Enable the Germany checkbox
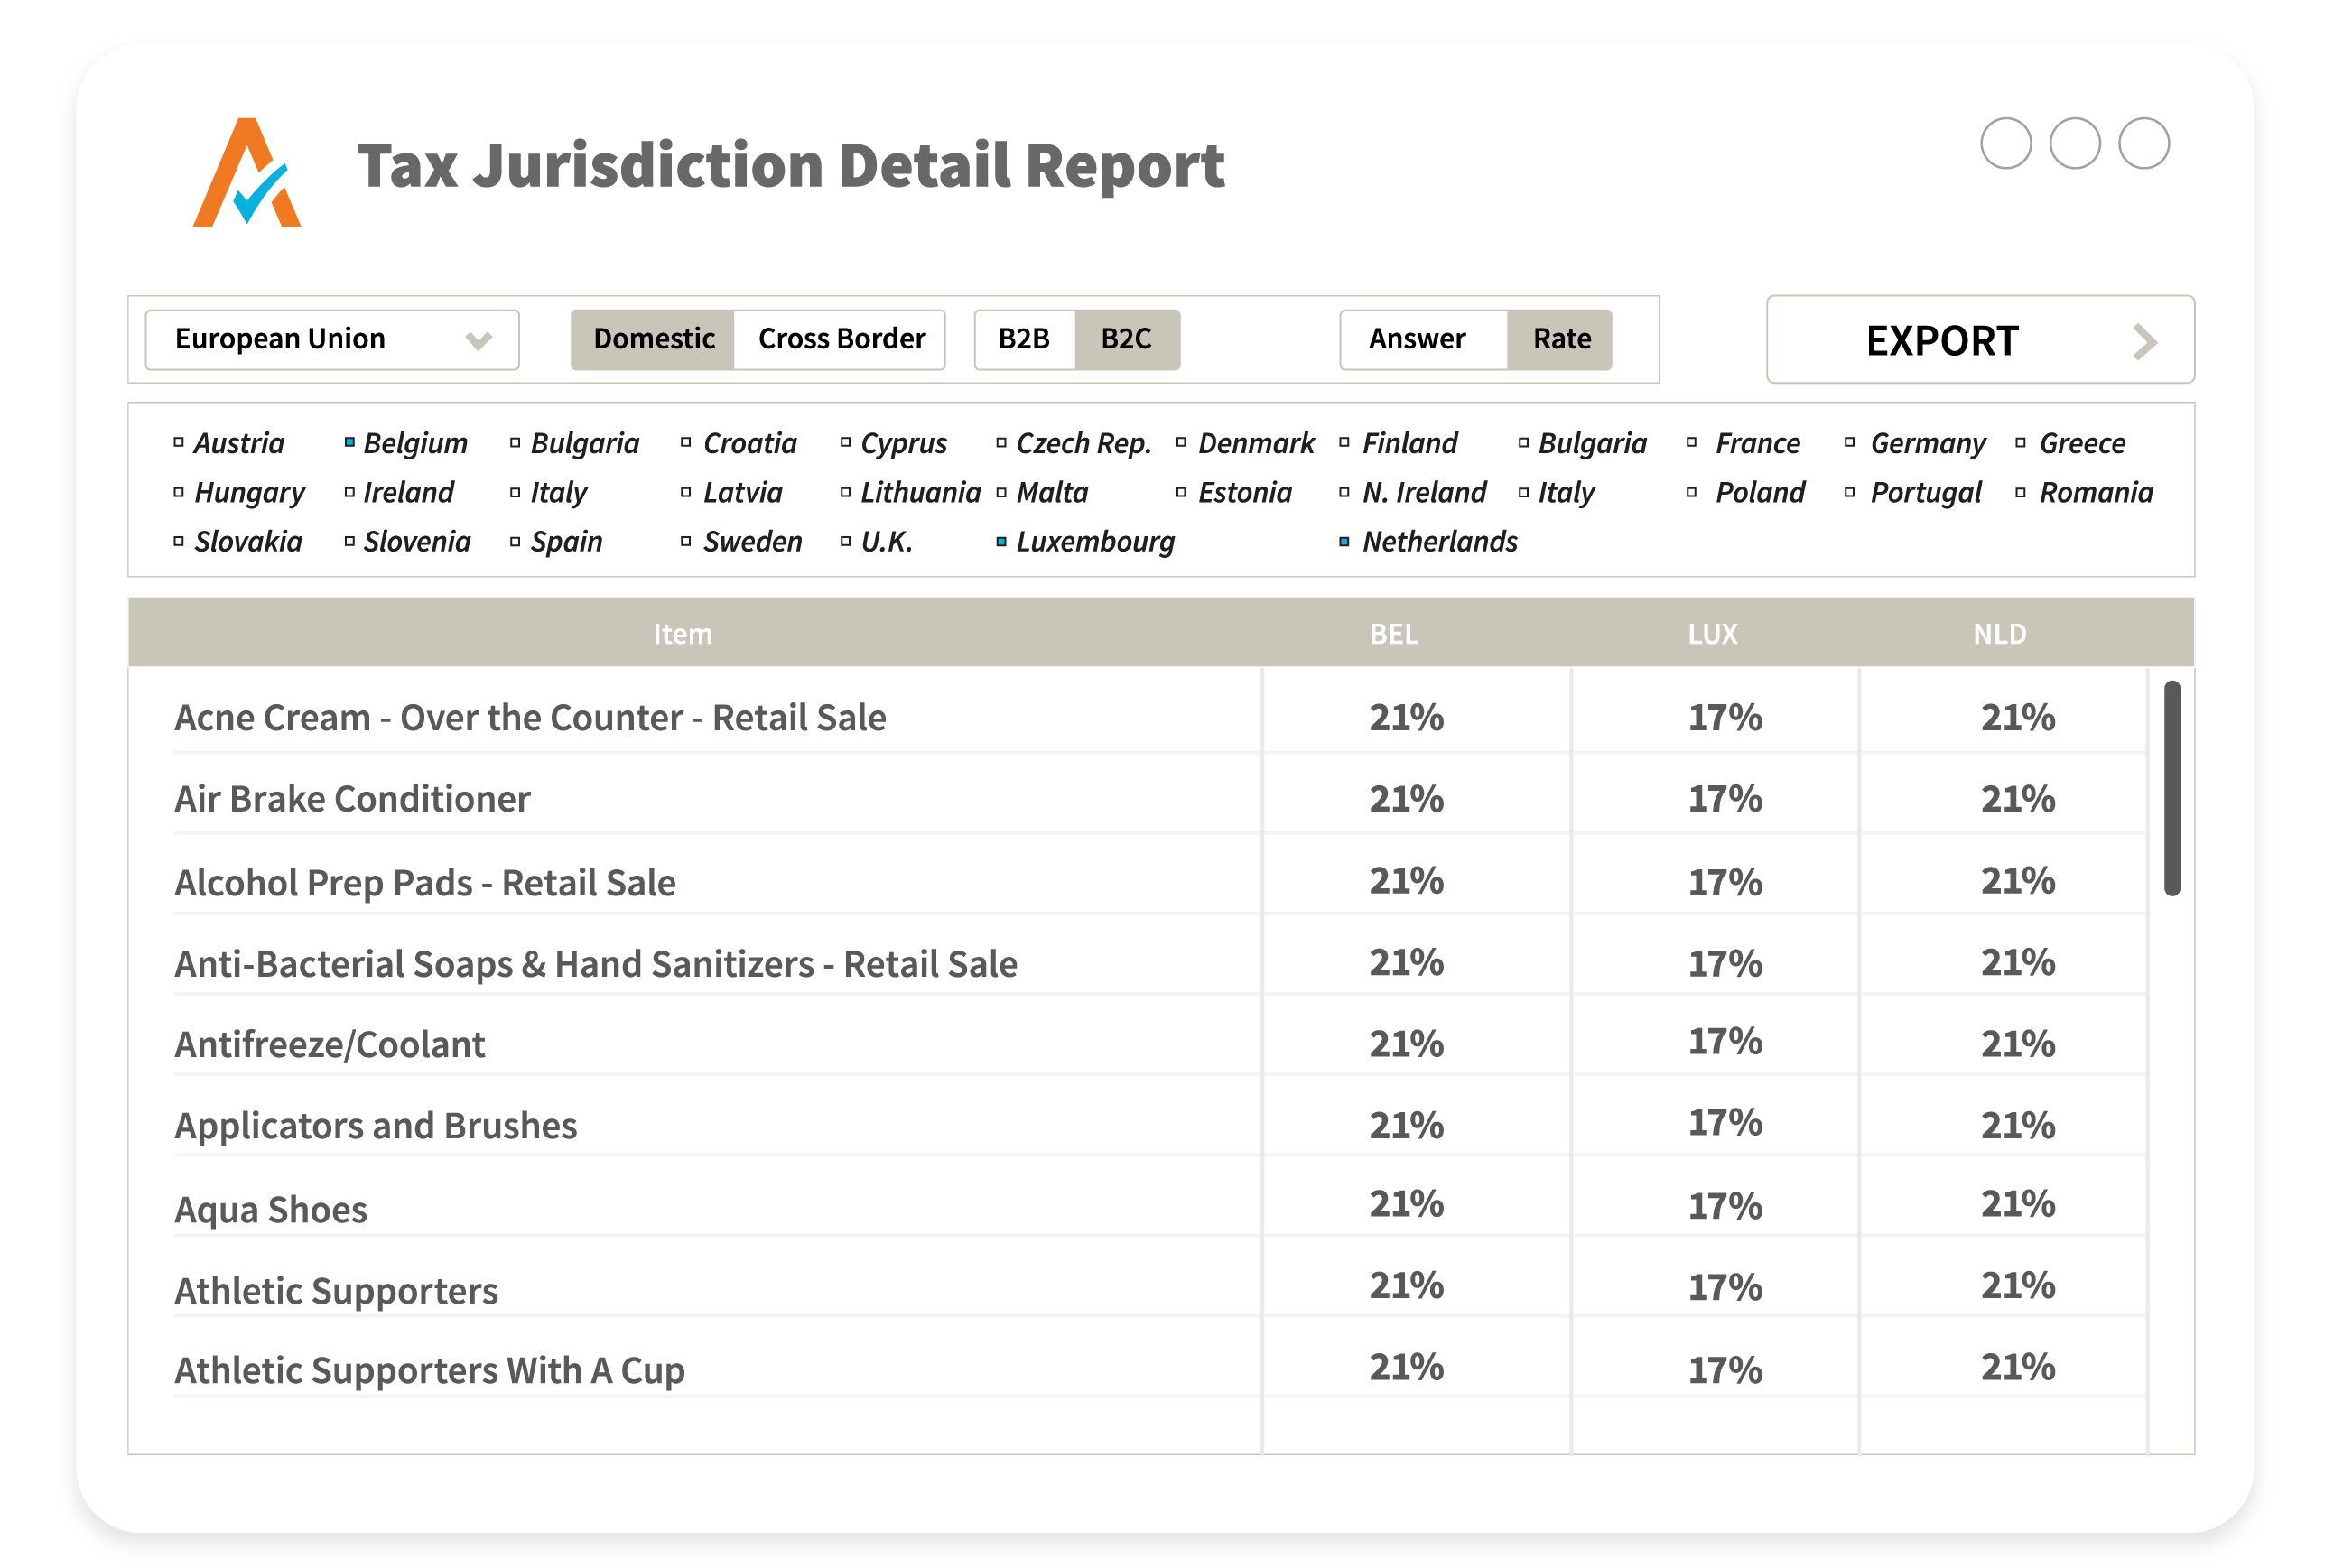The height and width of the screenshot is (1568, 2334). click(1849, 442)
